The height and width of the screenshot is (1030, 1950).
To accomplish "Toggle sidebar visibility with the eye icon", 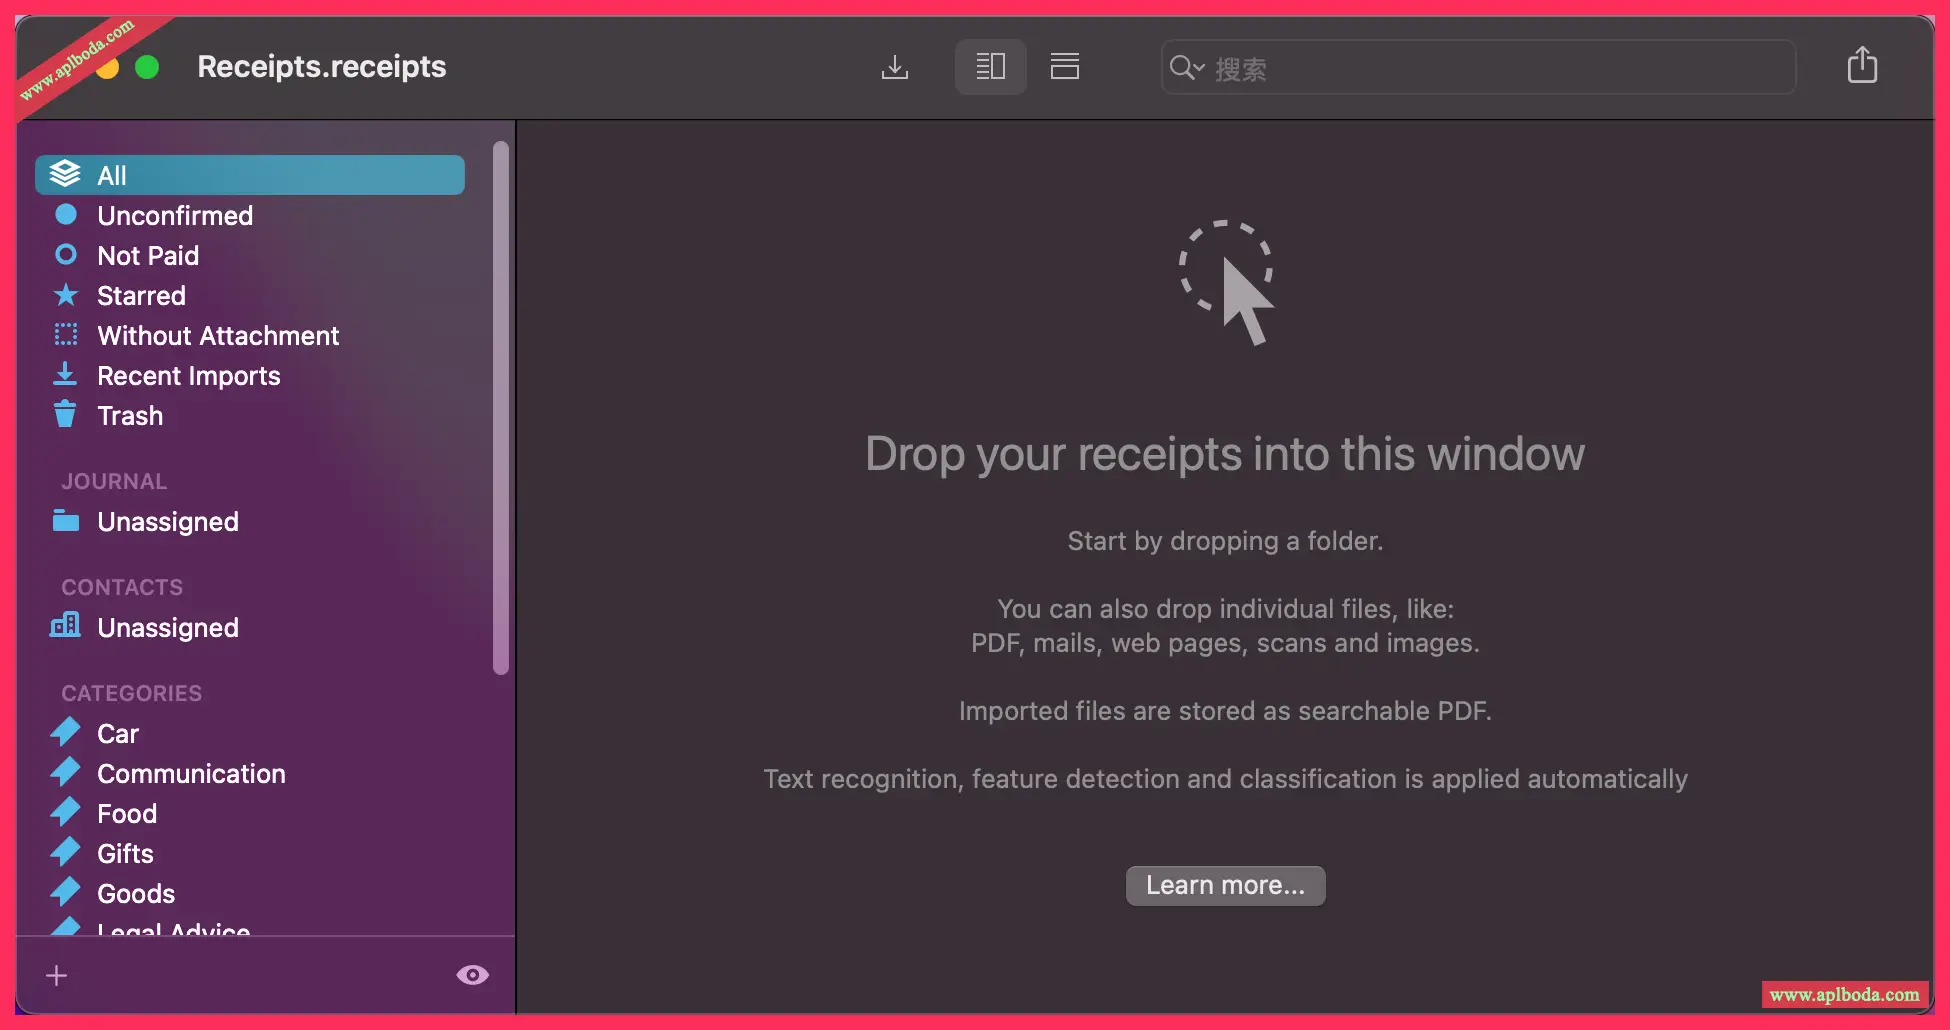I will [x=472, y=974].
